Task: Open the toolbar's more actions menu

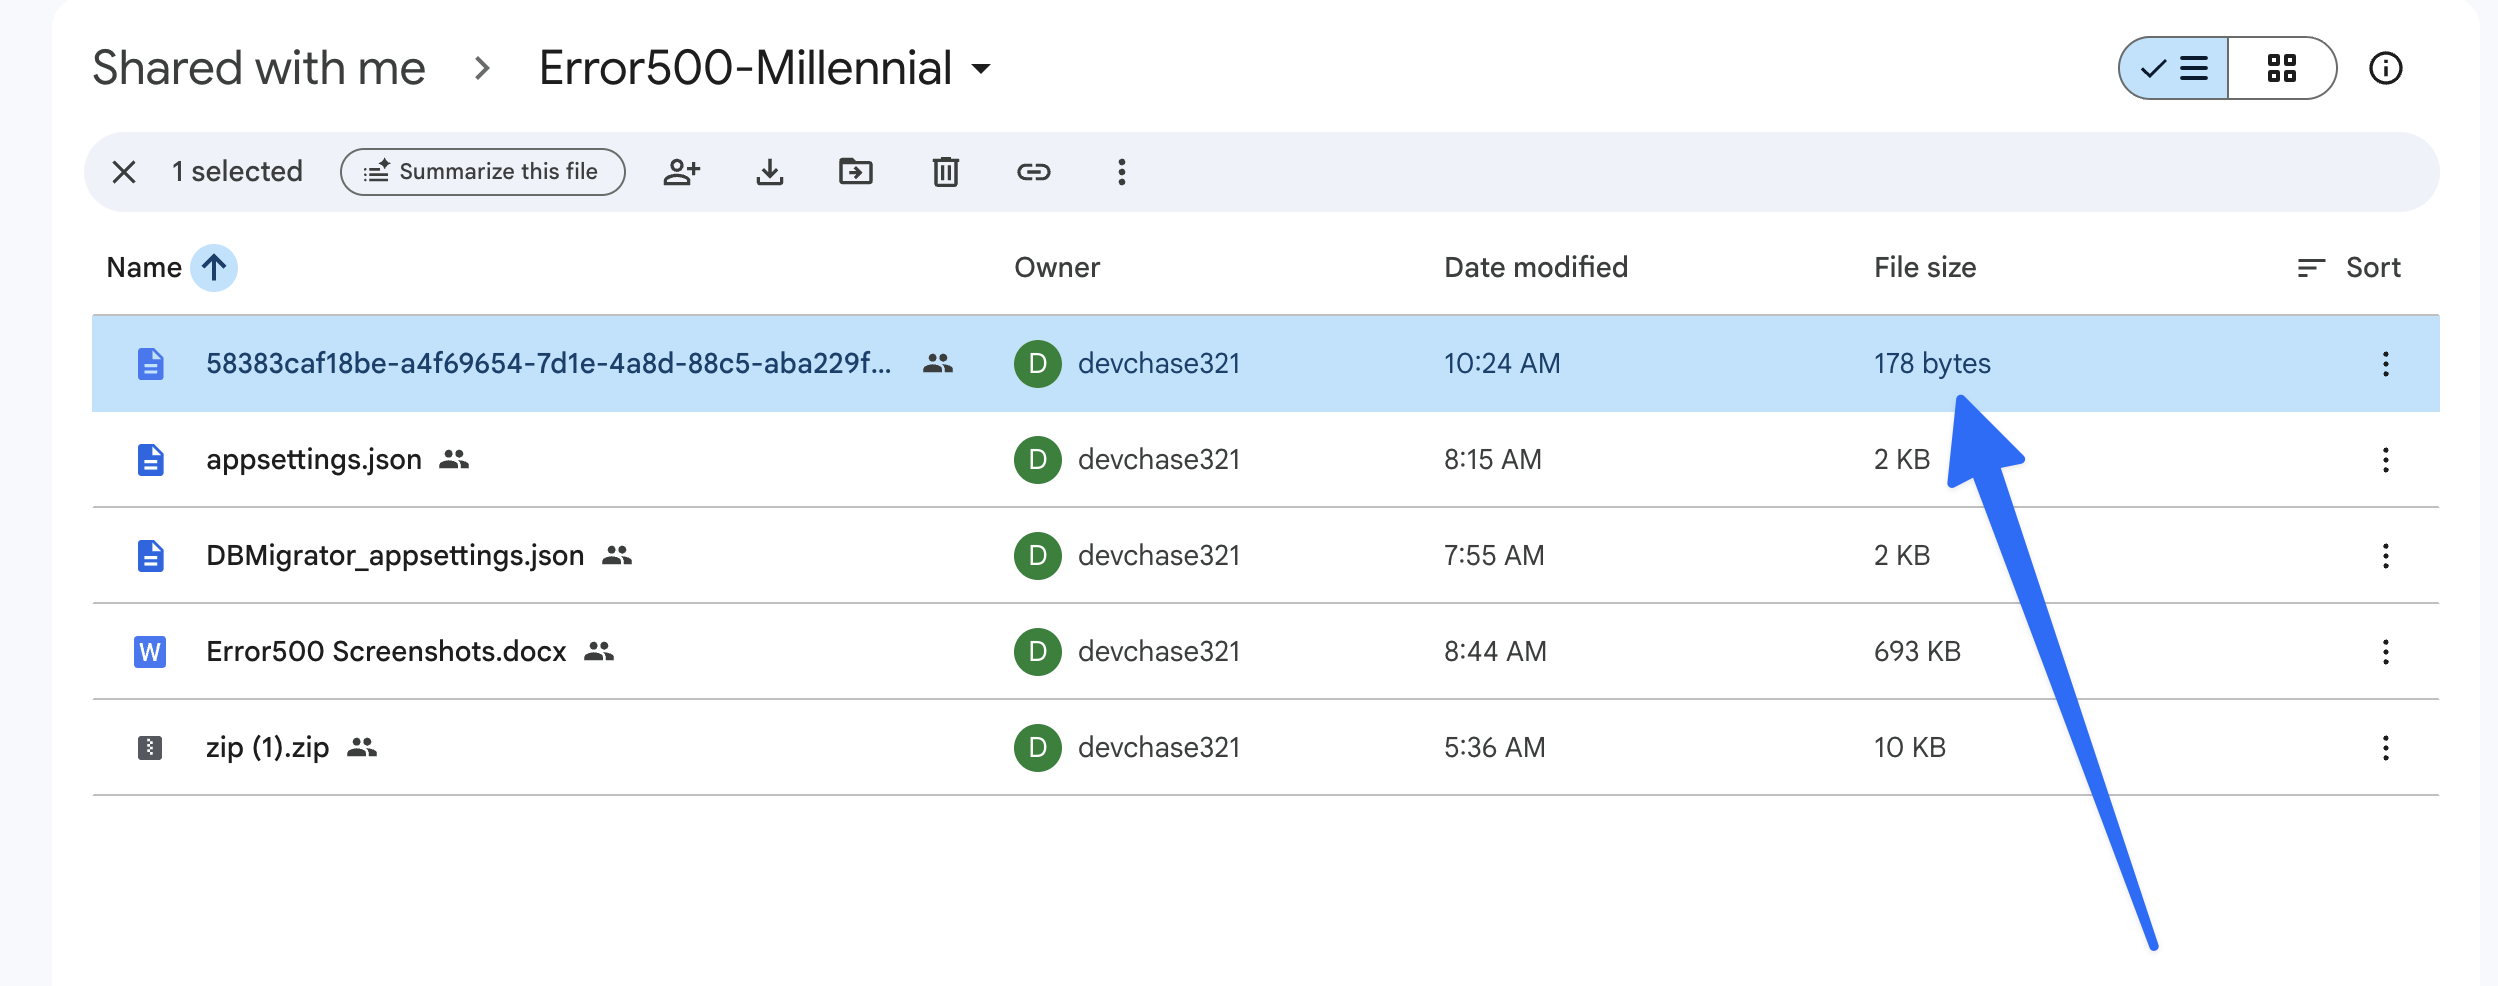Action: tap(1121, 172)
